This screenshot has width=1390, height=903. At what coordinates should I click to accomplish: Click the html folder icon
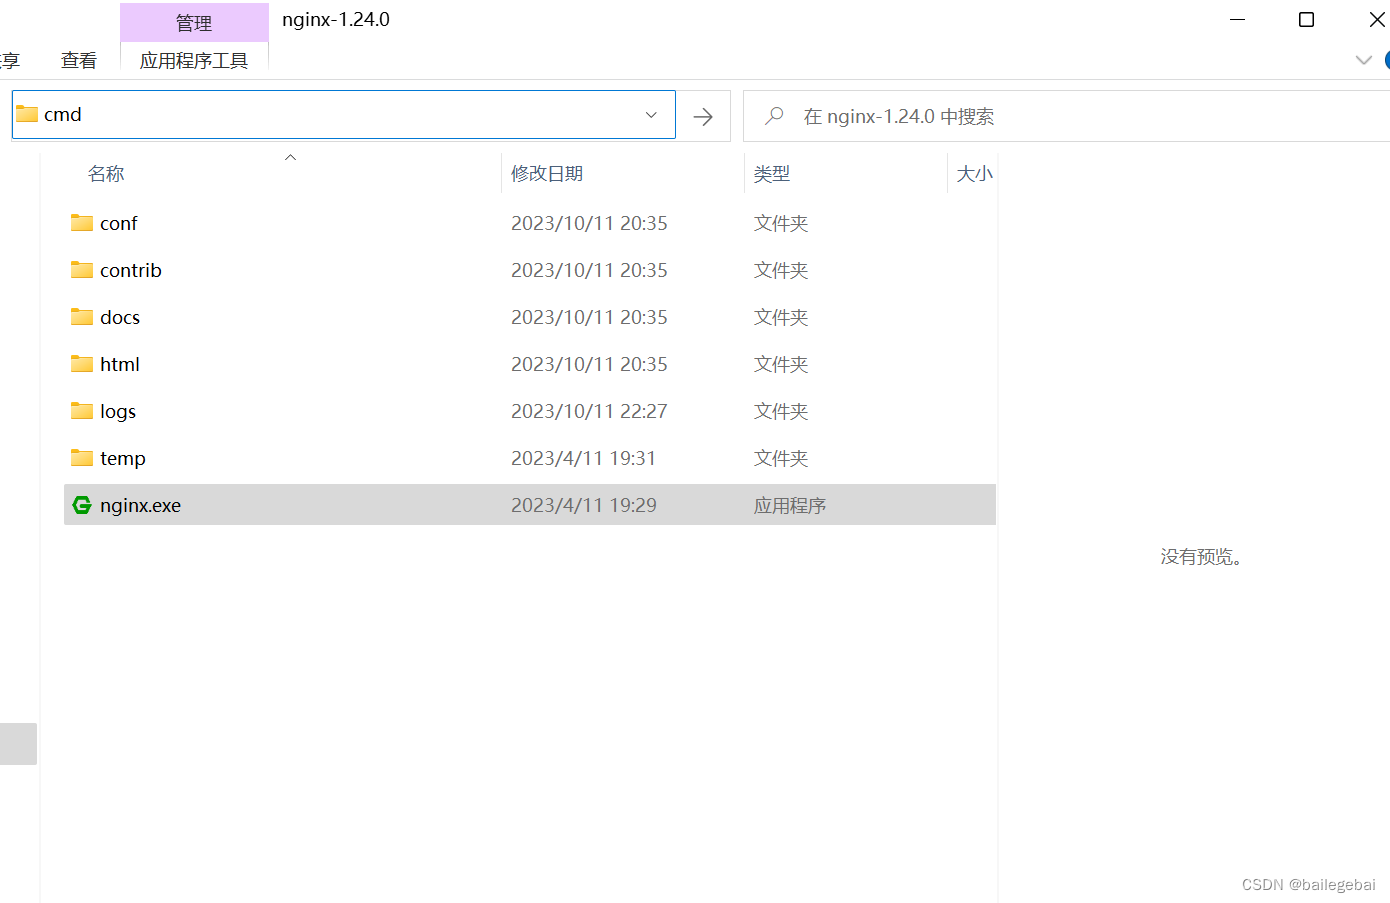coord(82,364)
